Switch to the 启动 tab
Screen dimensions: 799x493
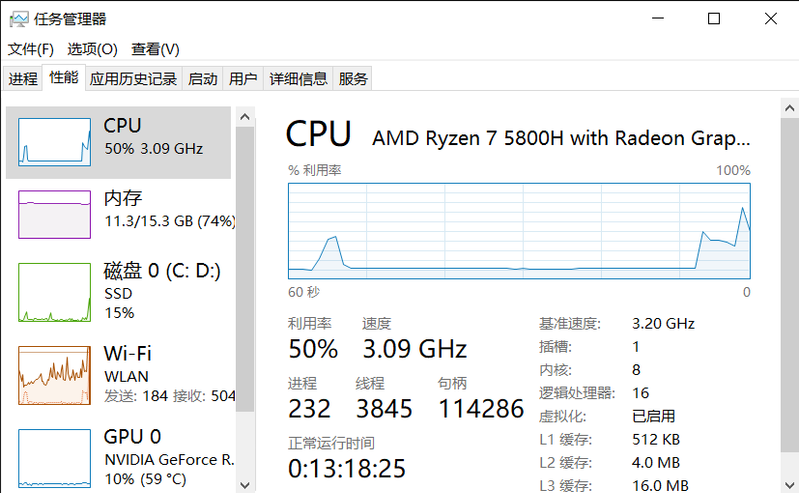(202, 79)
